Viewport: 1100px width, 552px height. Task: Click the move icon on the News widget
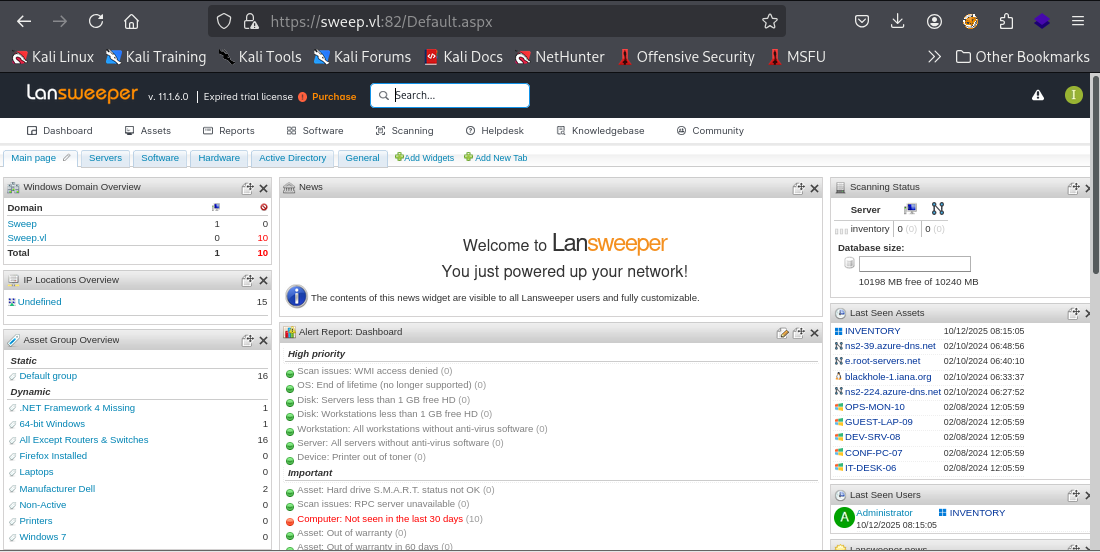pyautogui.click(x=798, y=188)
